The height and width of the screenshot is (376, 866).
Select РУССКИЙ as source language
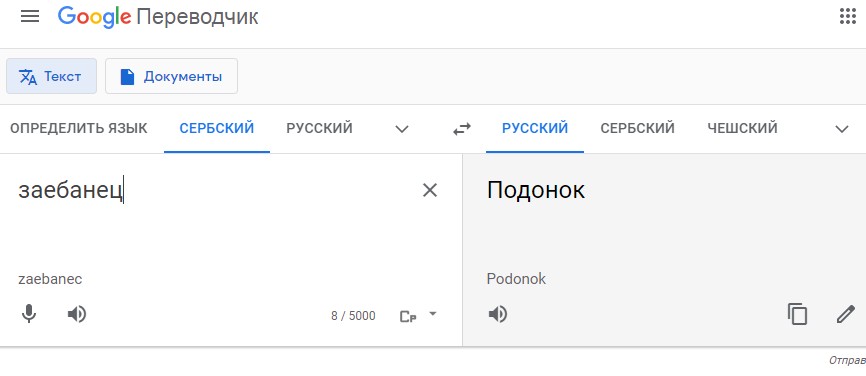[319, 129]
